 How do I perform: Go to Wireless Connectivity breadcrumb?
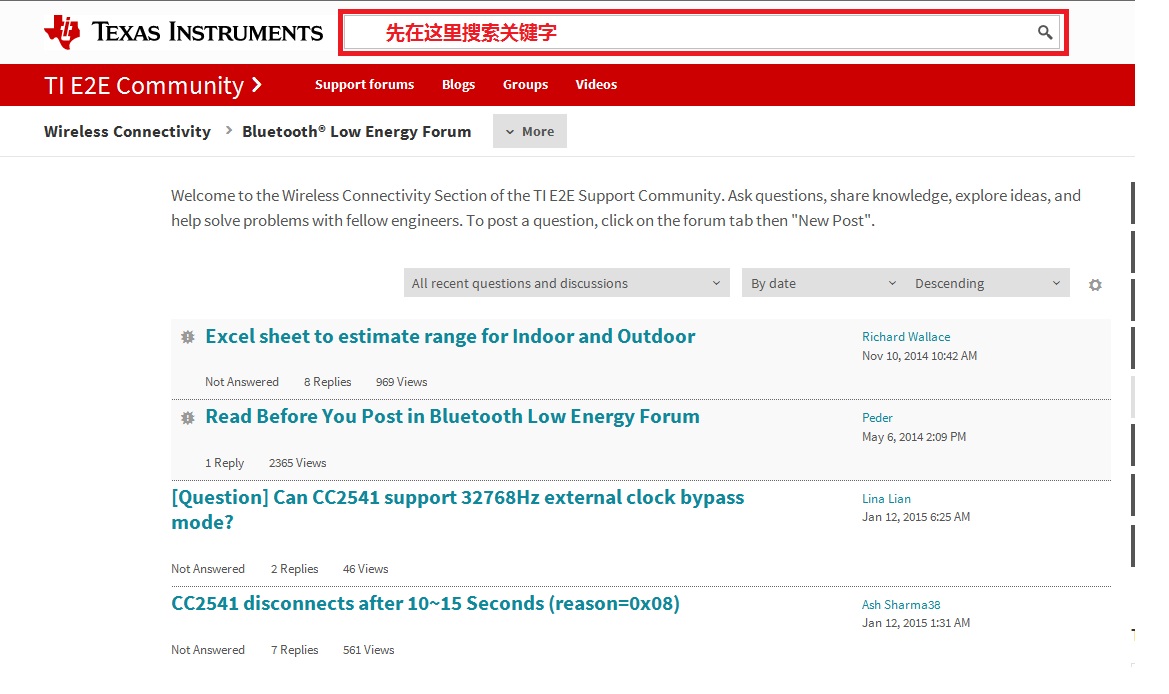127,131
